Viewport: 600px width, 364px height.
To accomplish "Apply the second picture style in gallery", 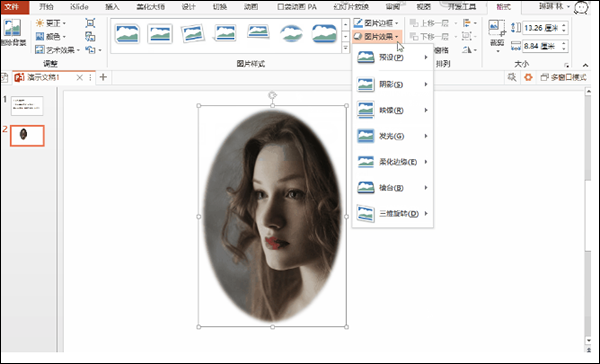I will coord(160,34).
